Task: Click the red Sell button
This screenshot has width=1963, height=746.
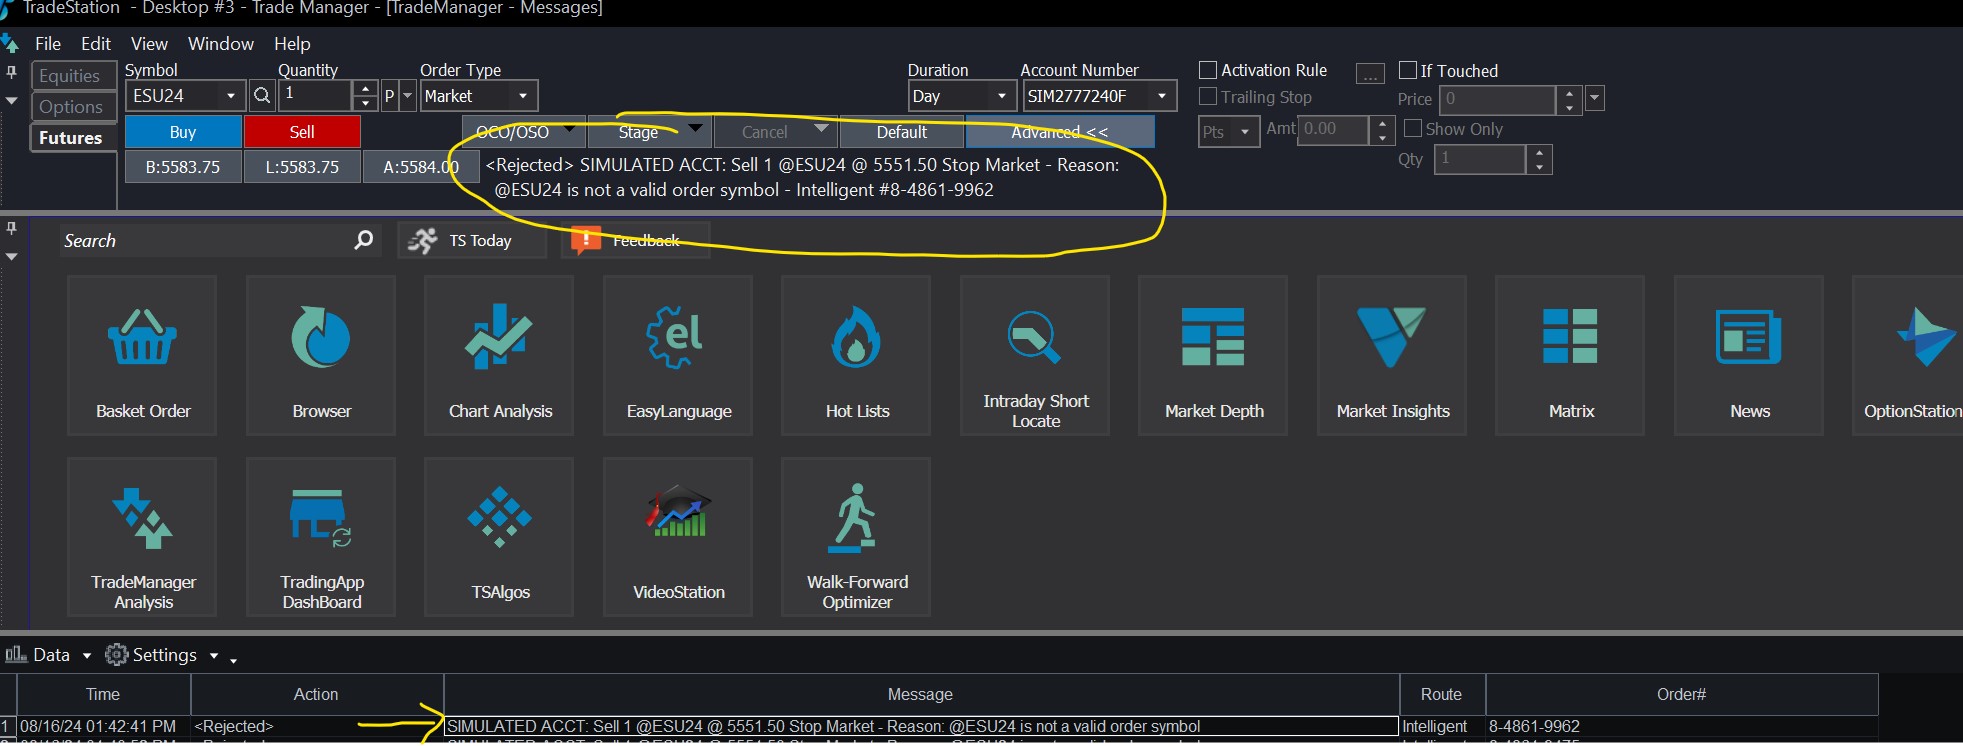Action: click(302, 132)
